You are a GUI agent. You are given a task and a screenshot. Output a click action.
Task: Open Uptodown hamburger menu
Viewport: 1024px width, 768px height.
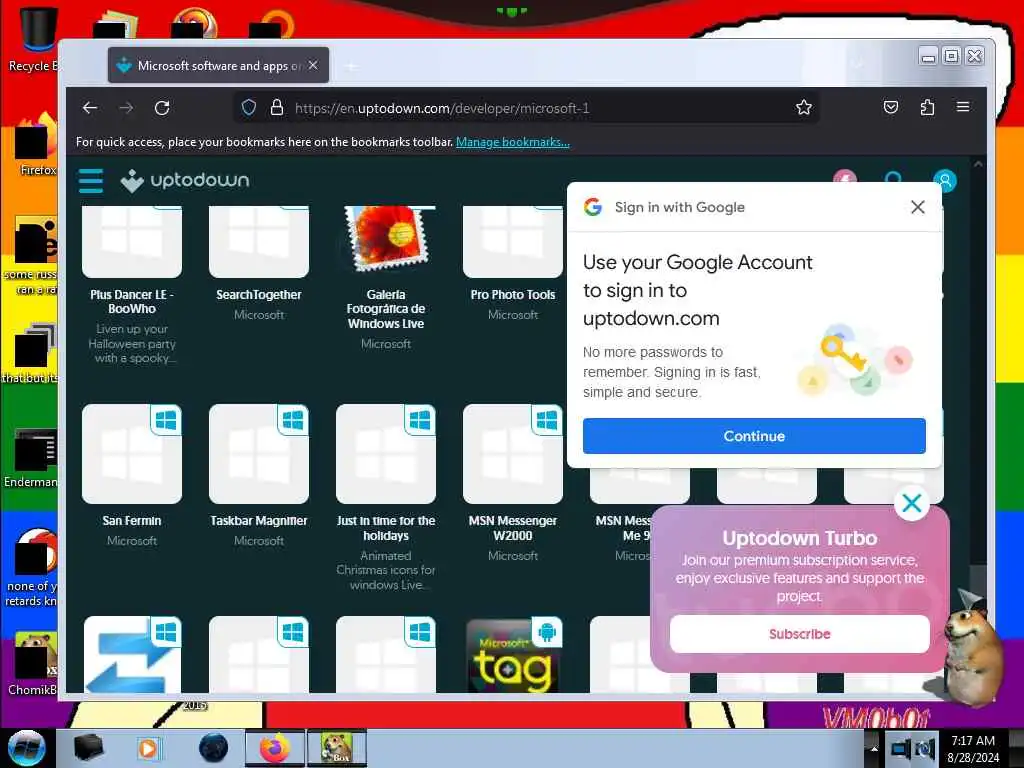tap(91, 181)
